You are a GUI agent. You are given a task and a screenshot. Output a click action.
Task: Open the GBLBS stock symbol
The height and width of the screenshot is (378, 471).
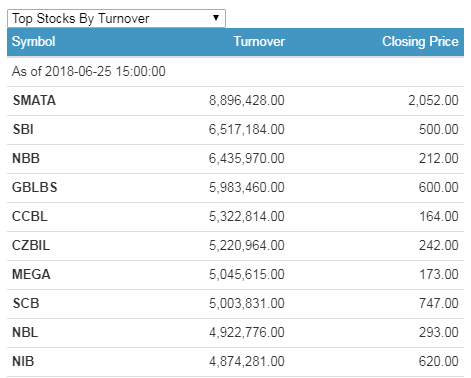pyautogui.click(x=35, y=187)
